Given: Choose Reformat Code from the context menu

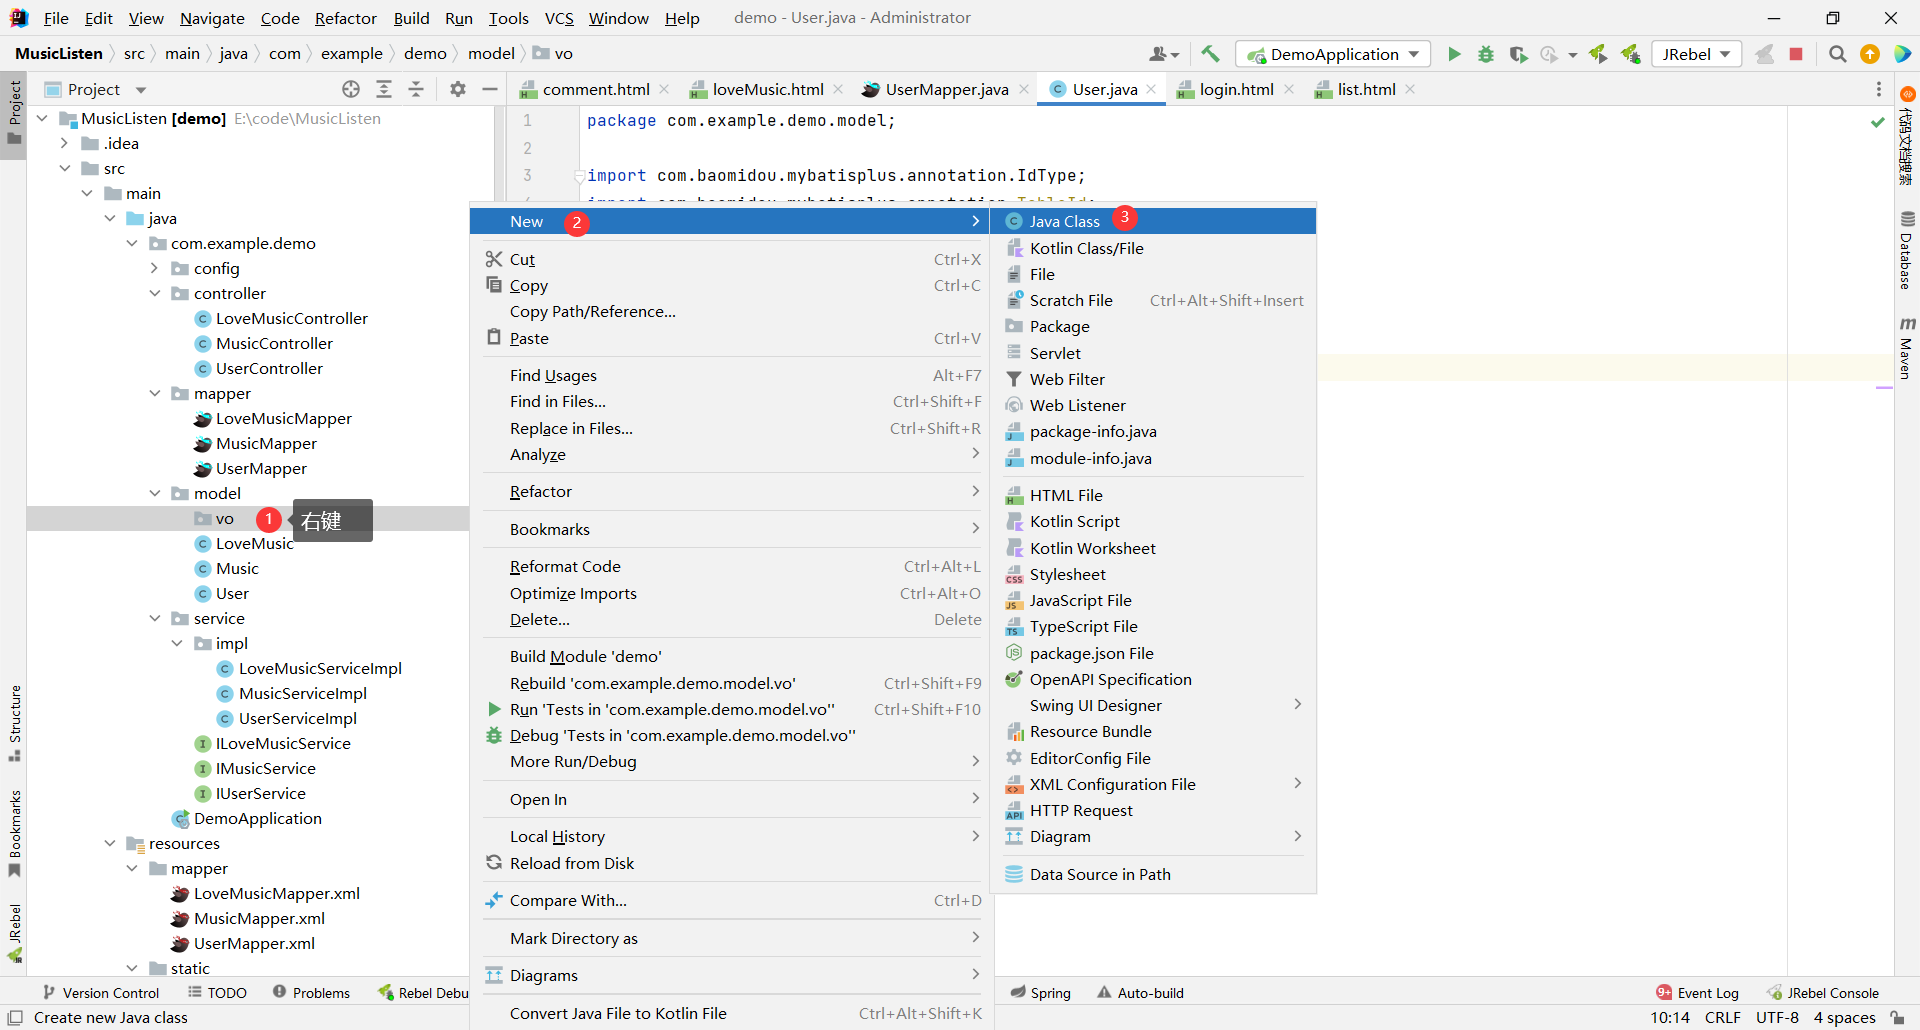Looking at the screenshot, I should (x=730, y=566).
